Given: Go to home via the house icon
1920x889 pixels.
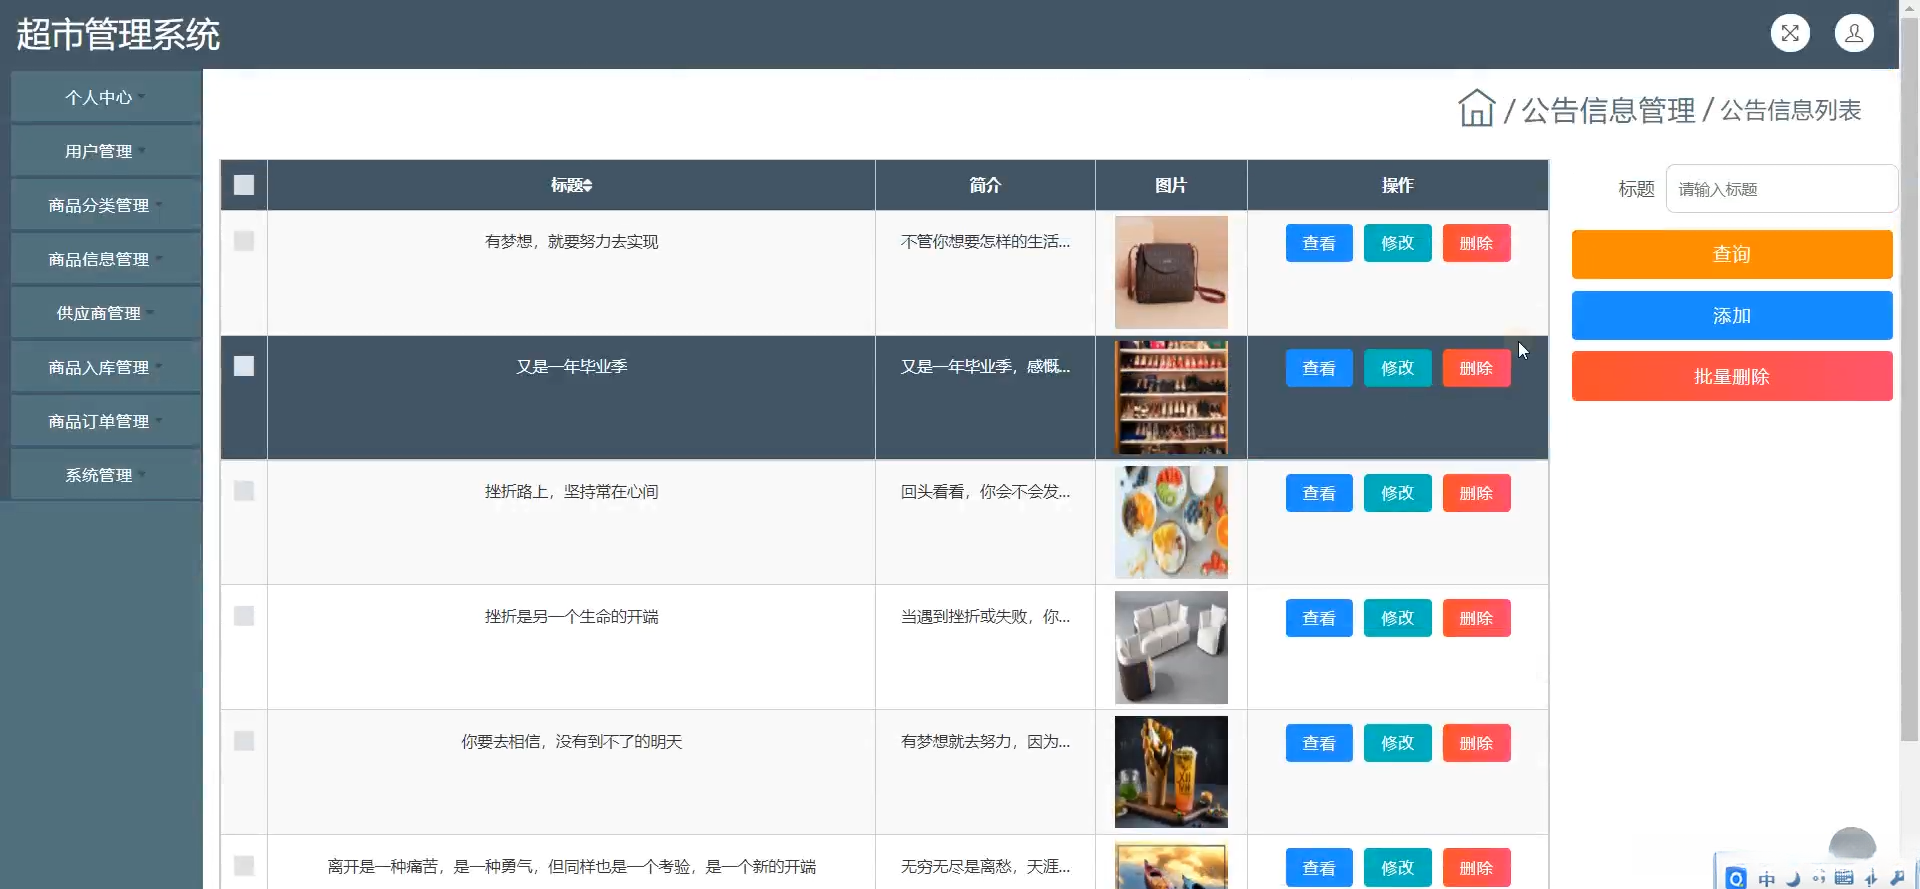Looking at the screenshot, I should (x=1476, y=108).
